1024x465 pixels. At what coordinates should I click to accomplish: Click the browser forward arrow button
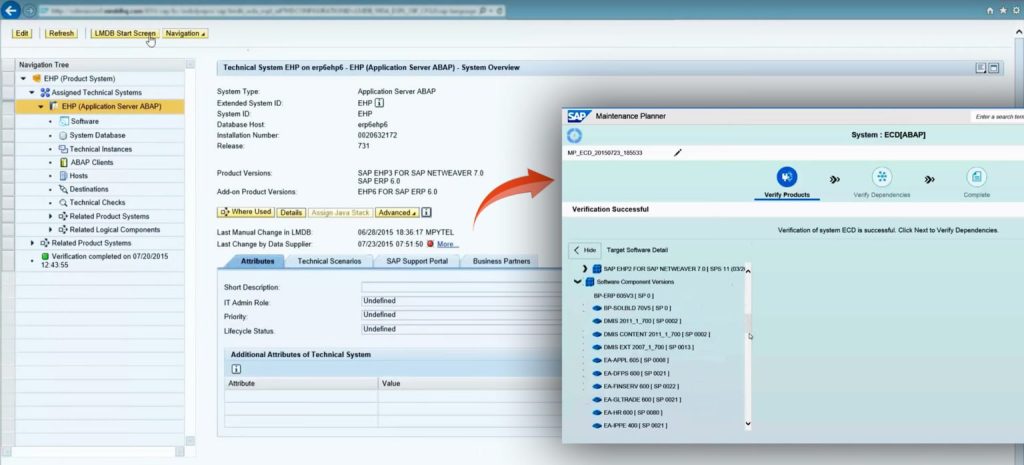29,11
